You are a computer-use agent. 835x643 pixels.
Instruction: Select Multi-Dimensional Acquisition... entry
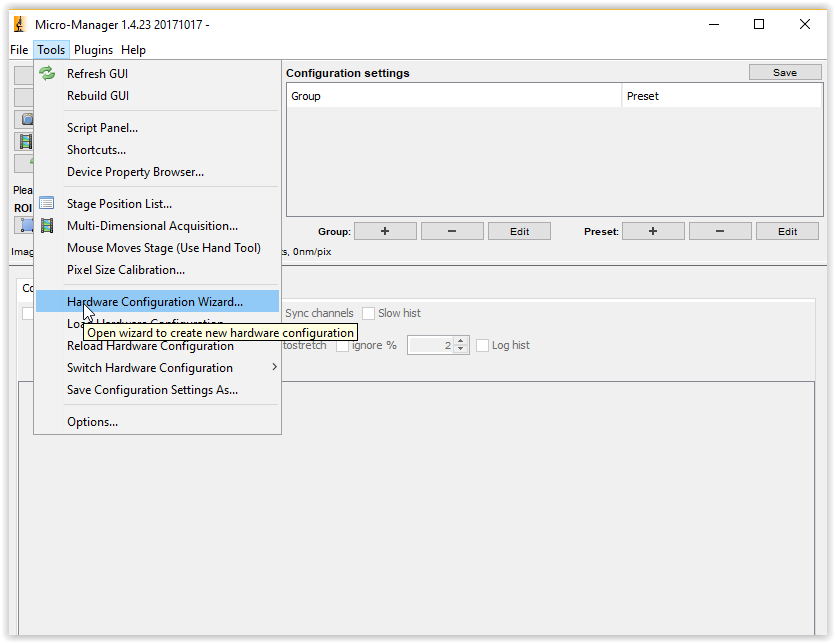tap(157, 226)
